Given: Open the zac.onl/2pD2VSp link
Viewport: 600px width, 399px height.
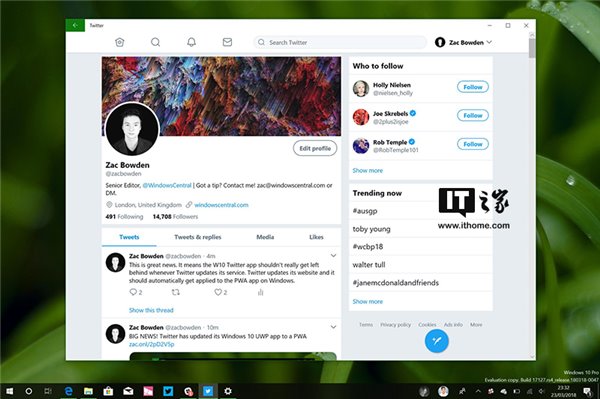Looking at the screenshot, I should point(152,344).
